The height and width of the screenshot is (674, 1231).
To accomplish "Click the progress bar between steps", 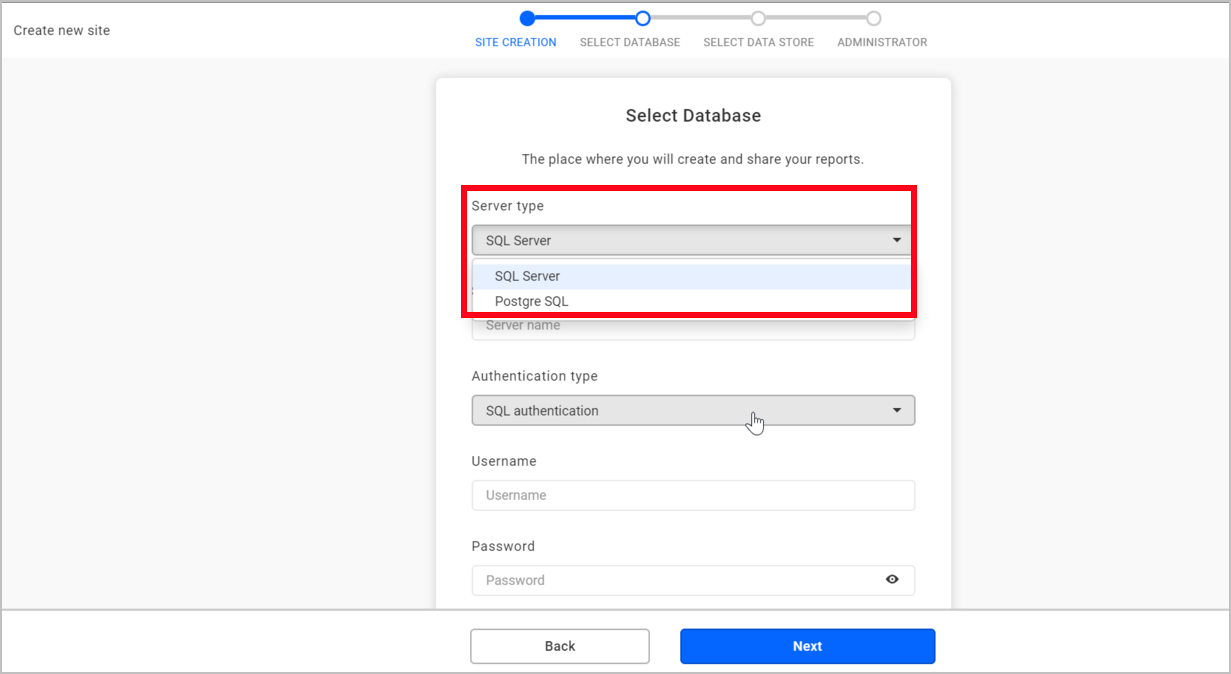I will [x=585, y=18].
